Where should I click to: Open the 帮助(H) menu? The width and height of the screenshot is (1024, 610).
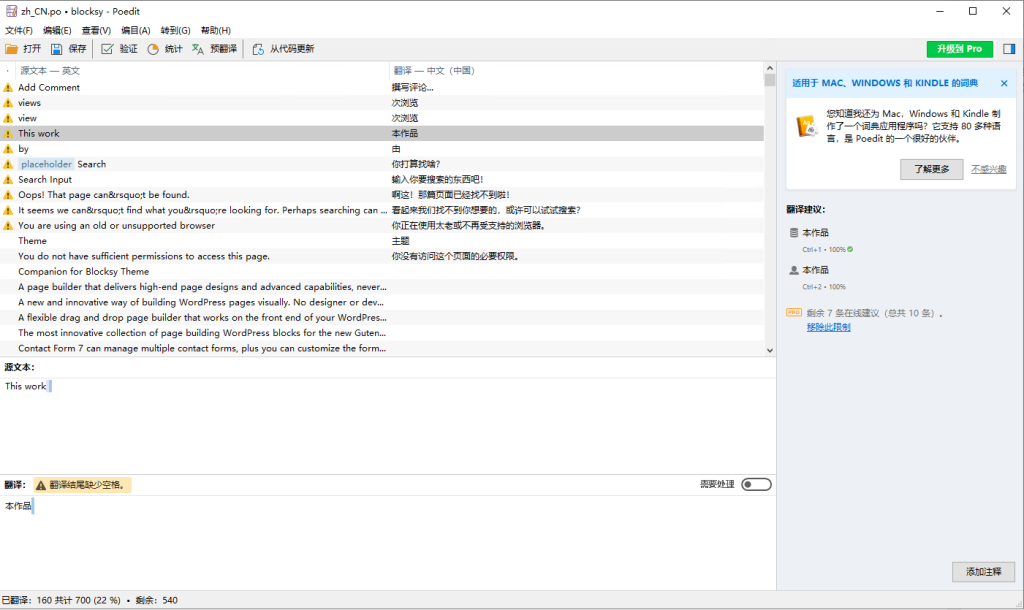pyautogui.click(x=216, y=30)
